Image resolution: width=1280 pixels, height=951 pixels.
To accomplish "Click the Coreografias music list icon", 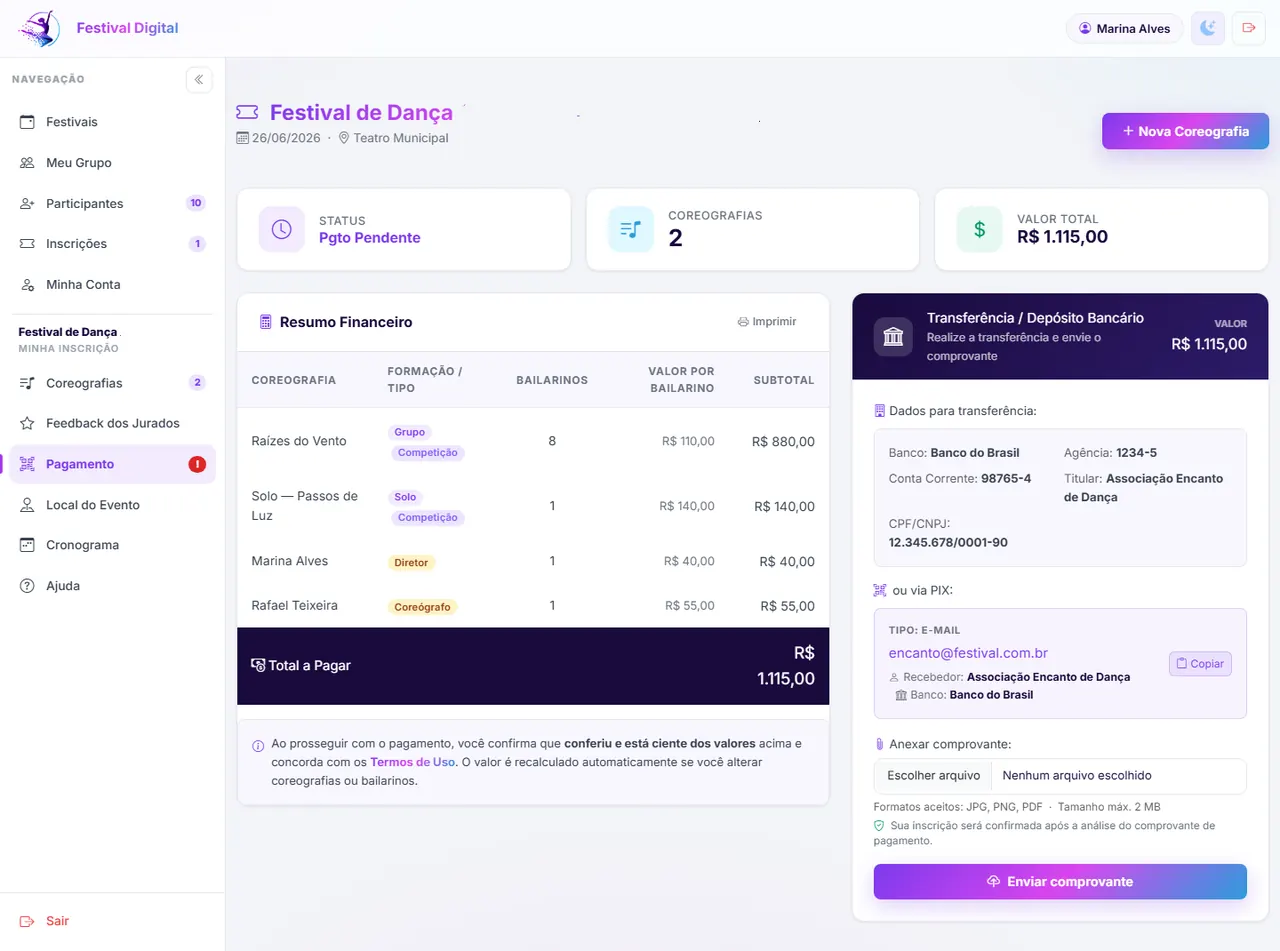I will [x=27, y=383].
